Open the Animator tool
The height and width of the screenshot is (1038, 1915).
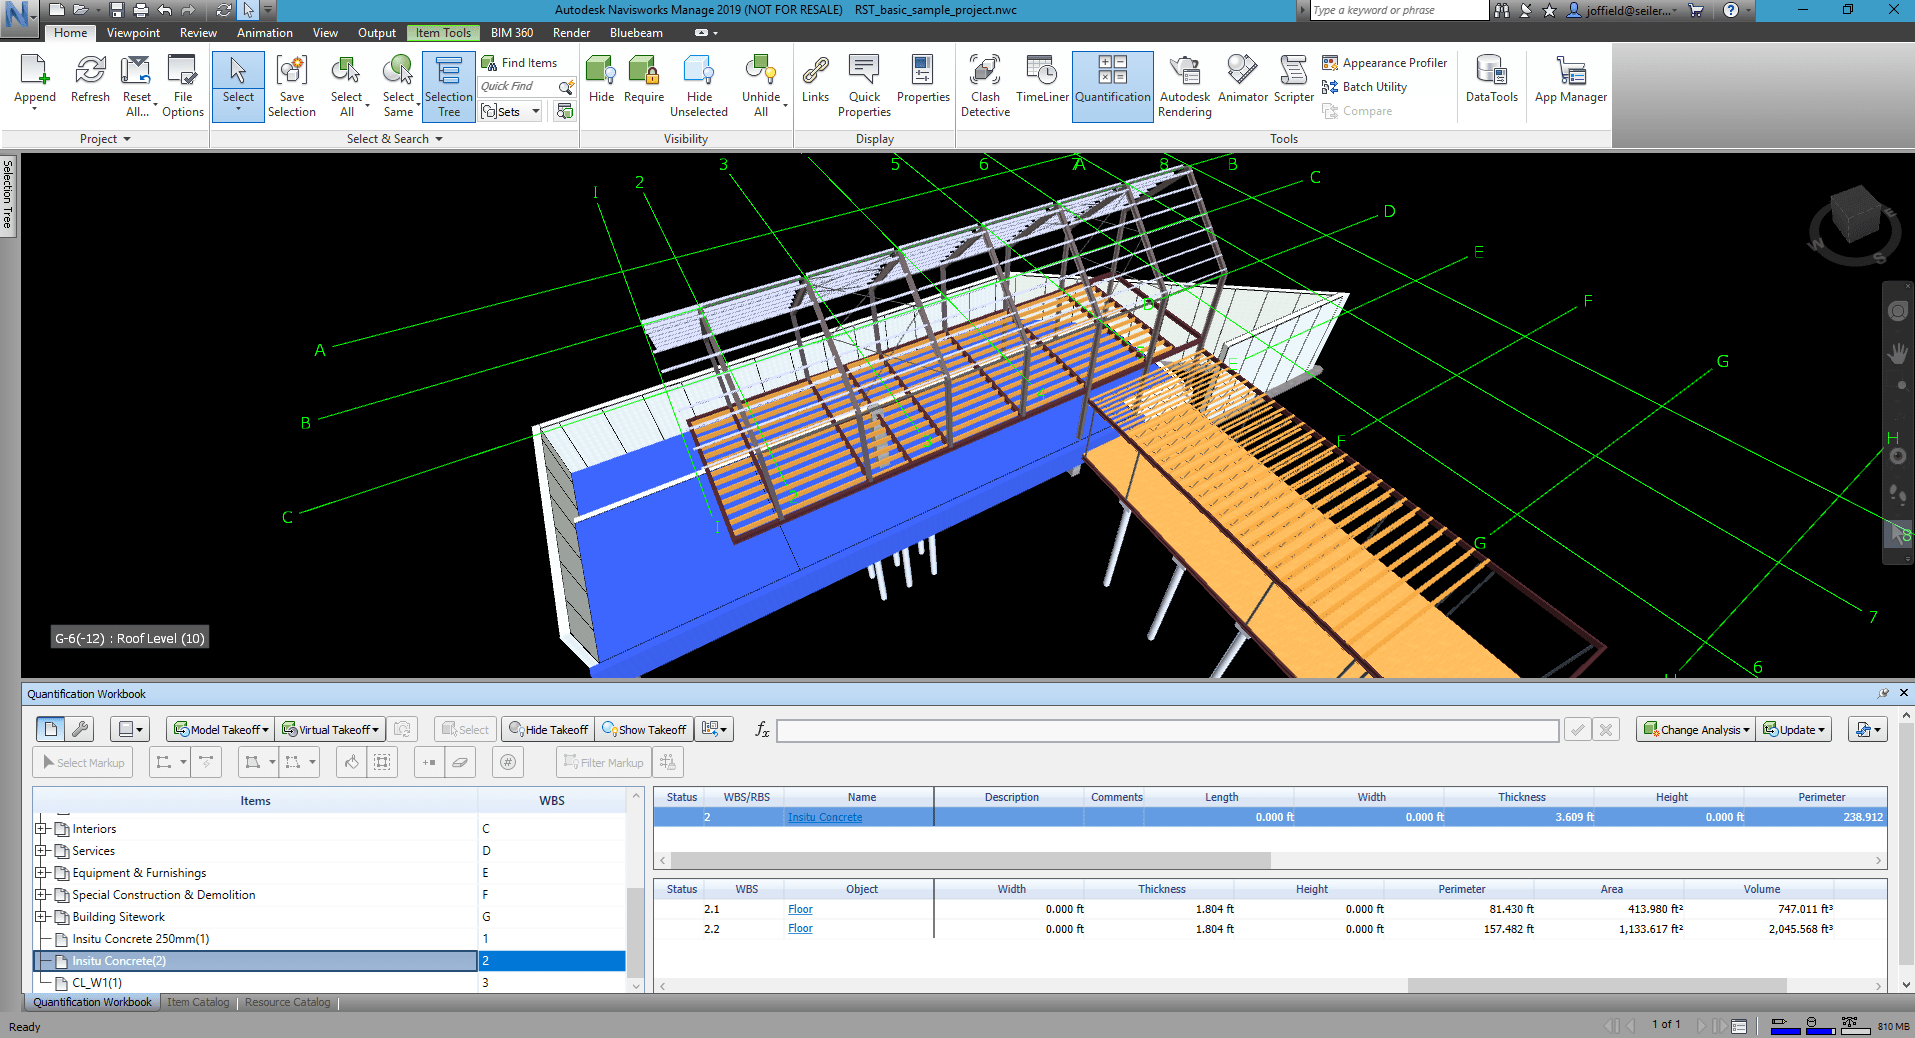[x=1243, y=80]
